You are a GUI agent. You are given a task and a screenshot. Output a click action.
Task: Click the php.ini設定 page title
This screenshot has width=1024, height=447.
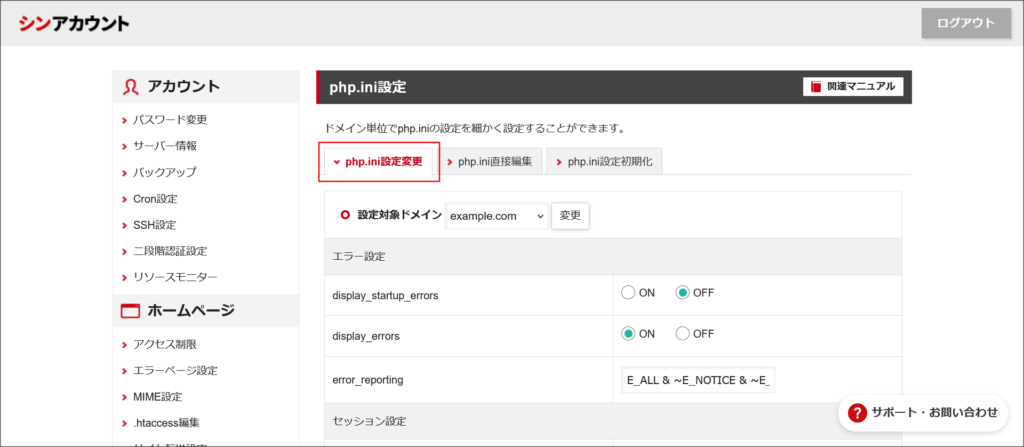(x=368, y=87)
